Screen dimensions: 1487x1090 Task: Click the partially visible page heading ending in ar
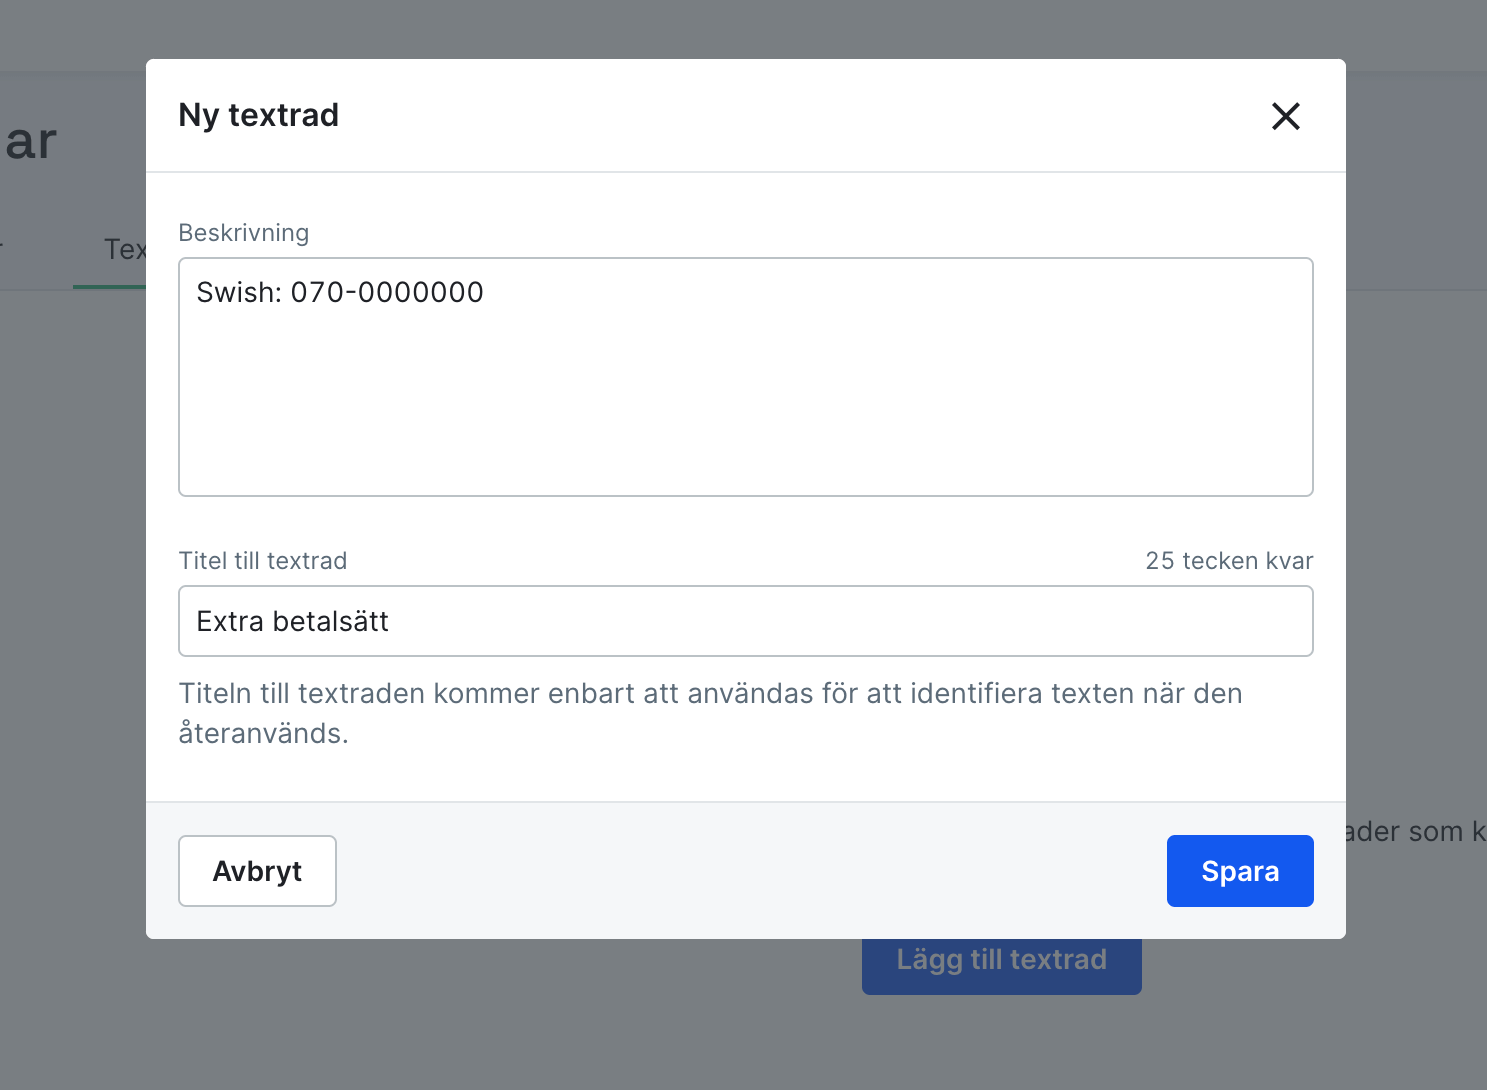[31, 141]
